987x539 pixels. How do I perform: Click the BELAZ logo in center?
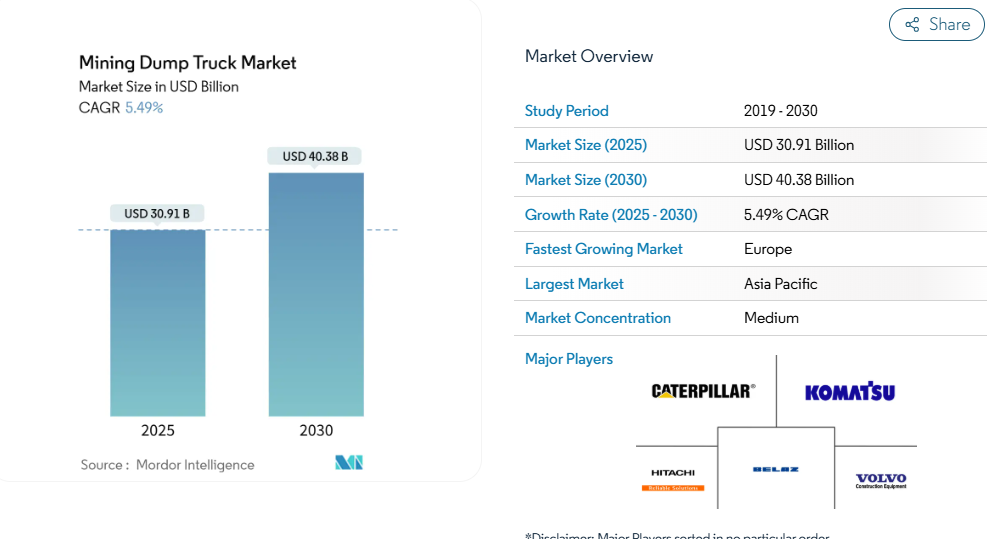776,469
